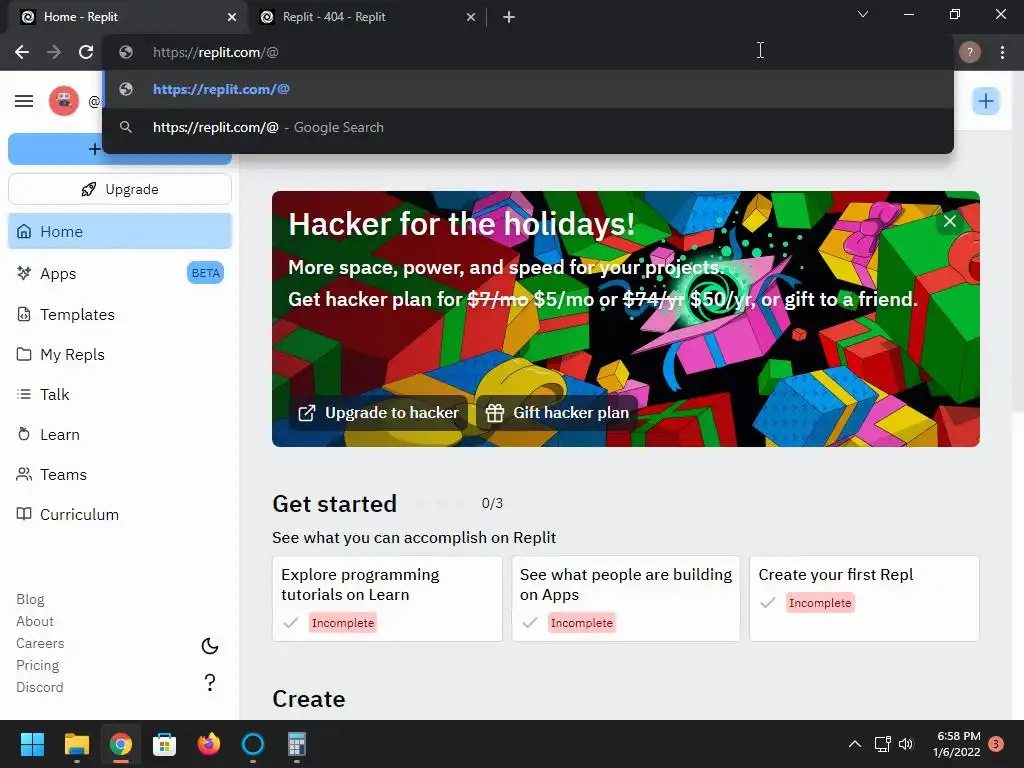Open the Careers link
The width and height of the screenshot is (1024, 768).
point(40,643)
